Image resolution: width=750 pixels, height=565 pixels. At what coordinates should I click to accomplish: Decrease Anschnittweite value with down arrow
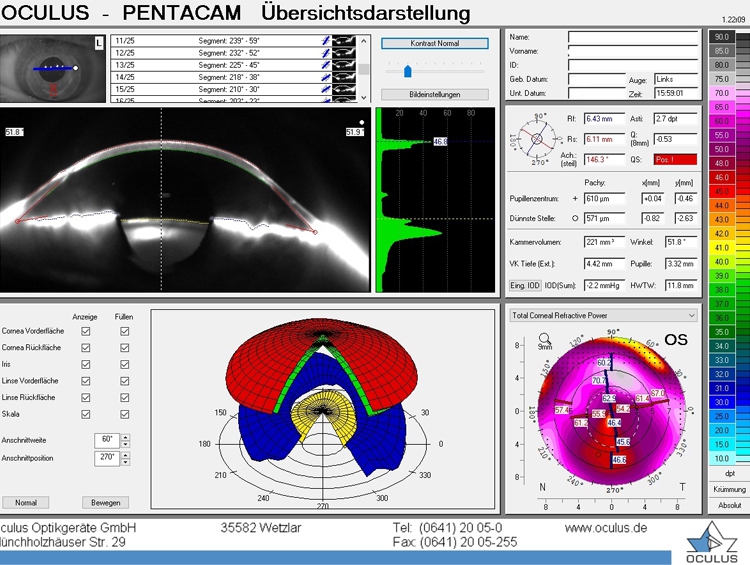pos(125,444)
